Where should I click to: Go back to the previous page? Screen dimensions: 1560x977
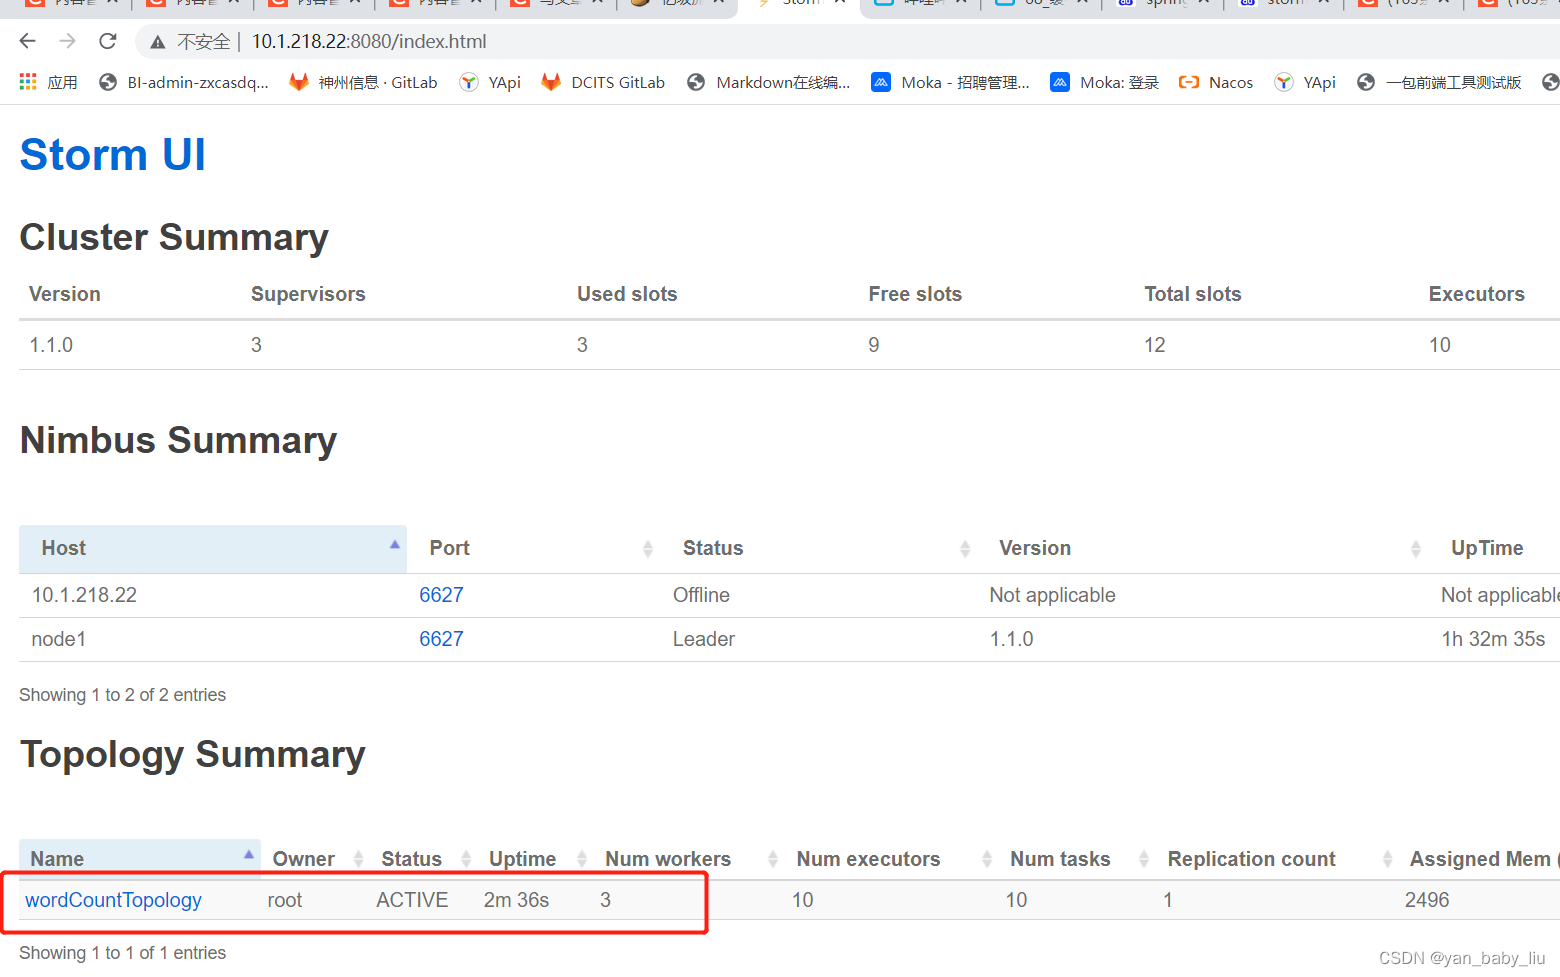[x=27, y=41]
